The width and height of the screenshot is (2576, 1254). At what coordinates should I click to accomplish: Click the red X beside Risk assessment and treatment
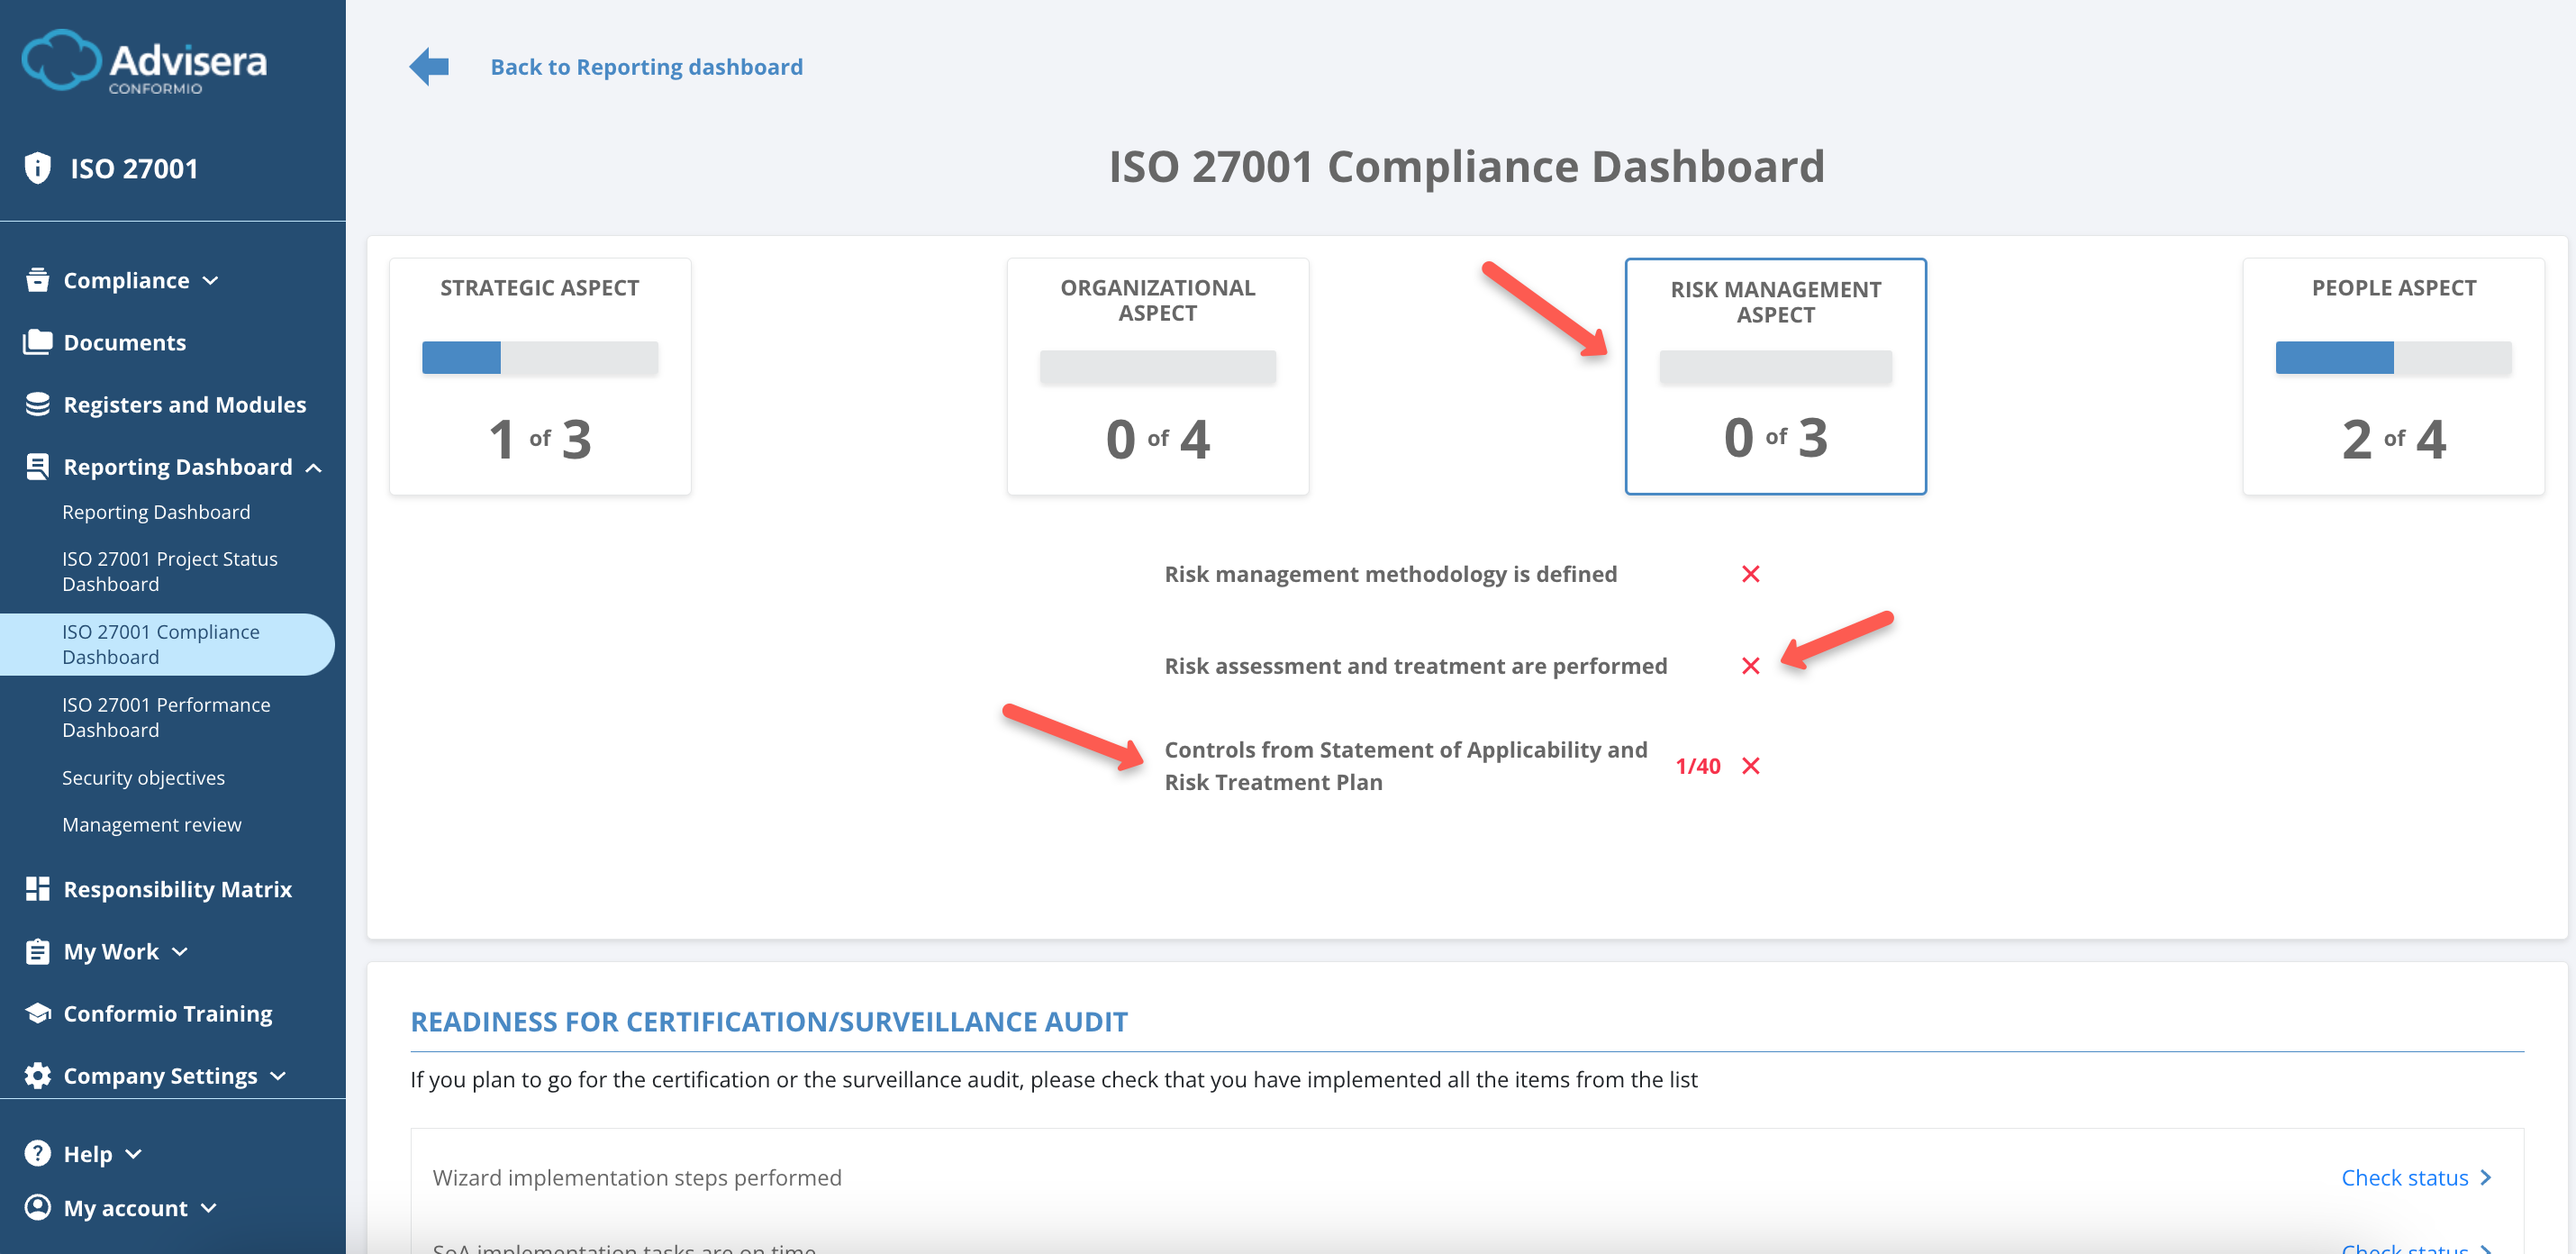click(x=1751, y=665)
